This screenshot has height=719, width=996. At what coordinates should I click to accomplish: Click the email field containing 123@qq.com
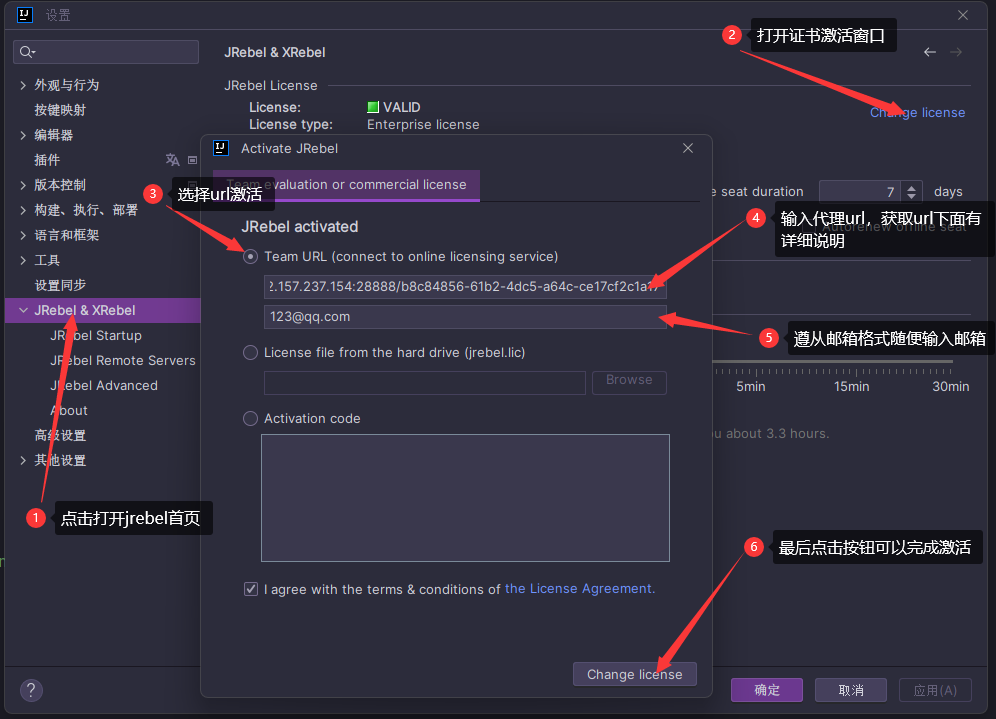465,316
